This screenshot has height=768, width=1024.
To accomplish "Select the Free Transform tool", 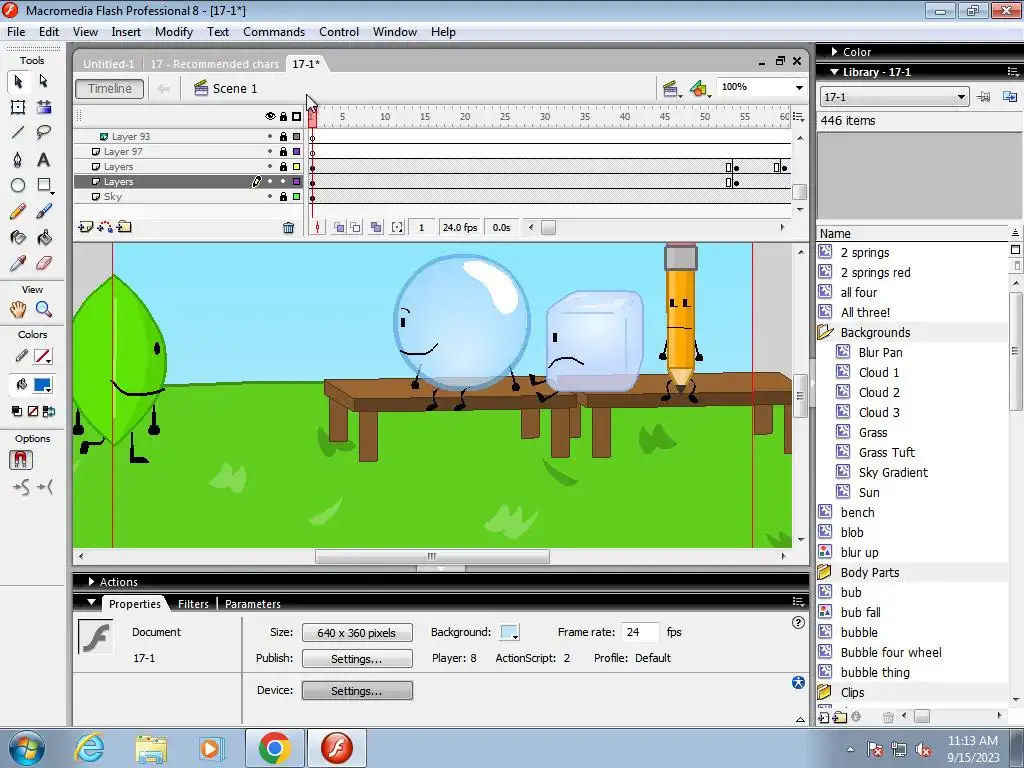I will pos(18,107).
